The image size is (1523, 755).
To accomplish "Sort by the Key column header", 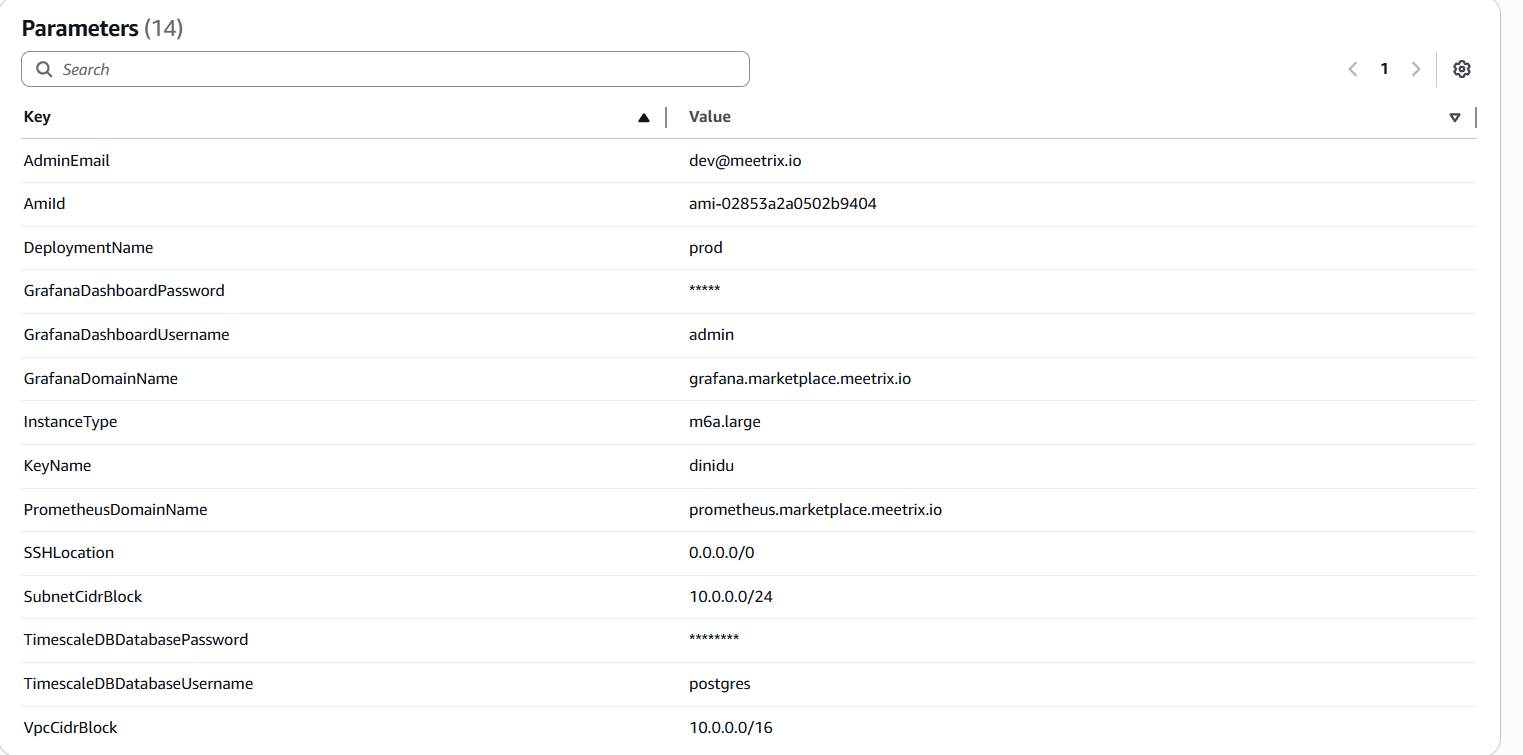I will pos(37,117).
